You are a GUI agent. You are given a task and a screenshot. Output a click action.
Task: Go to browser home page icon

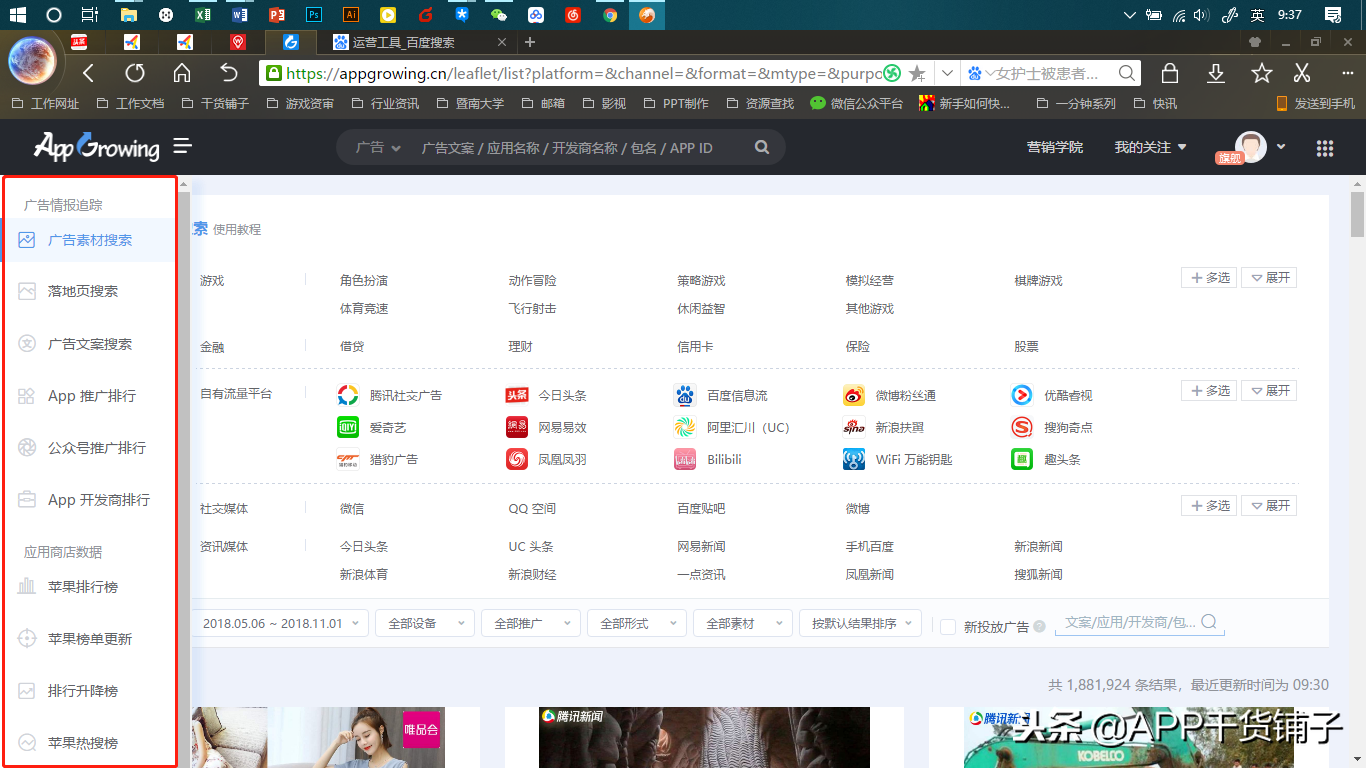[x=182, y=73]
